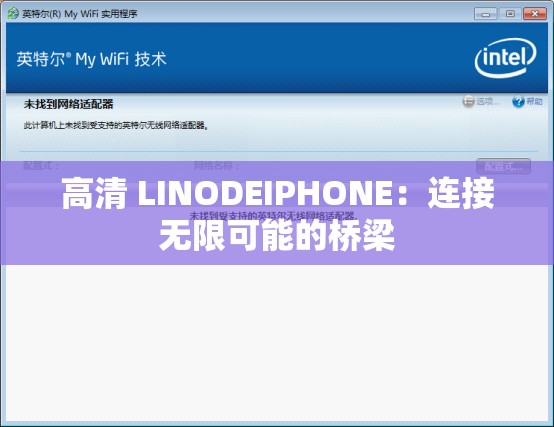
Task: Maximize the My WiFi utility window
Action: pos(510,14)
